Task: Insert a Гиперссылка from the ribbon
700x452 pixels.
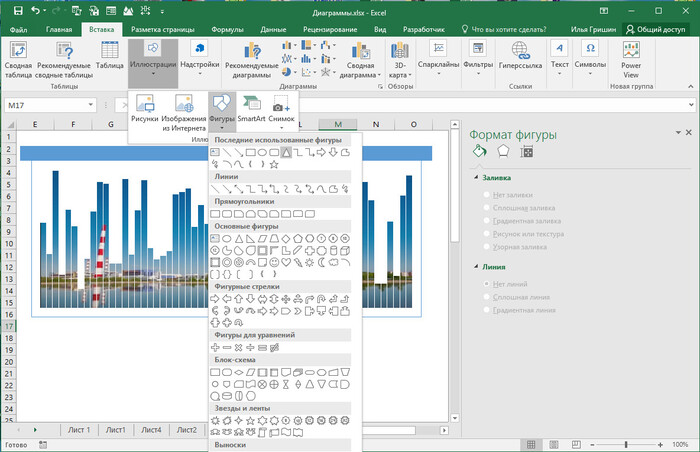Action: tap(520, 50)
